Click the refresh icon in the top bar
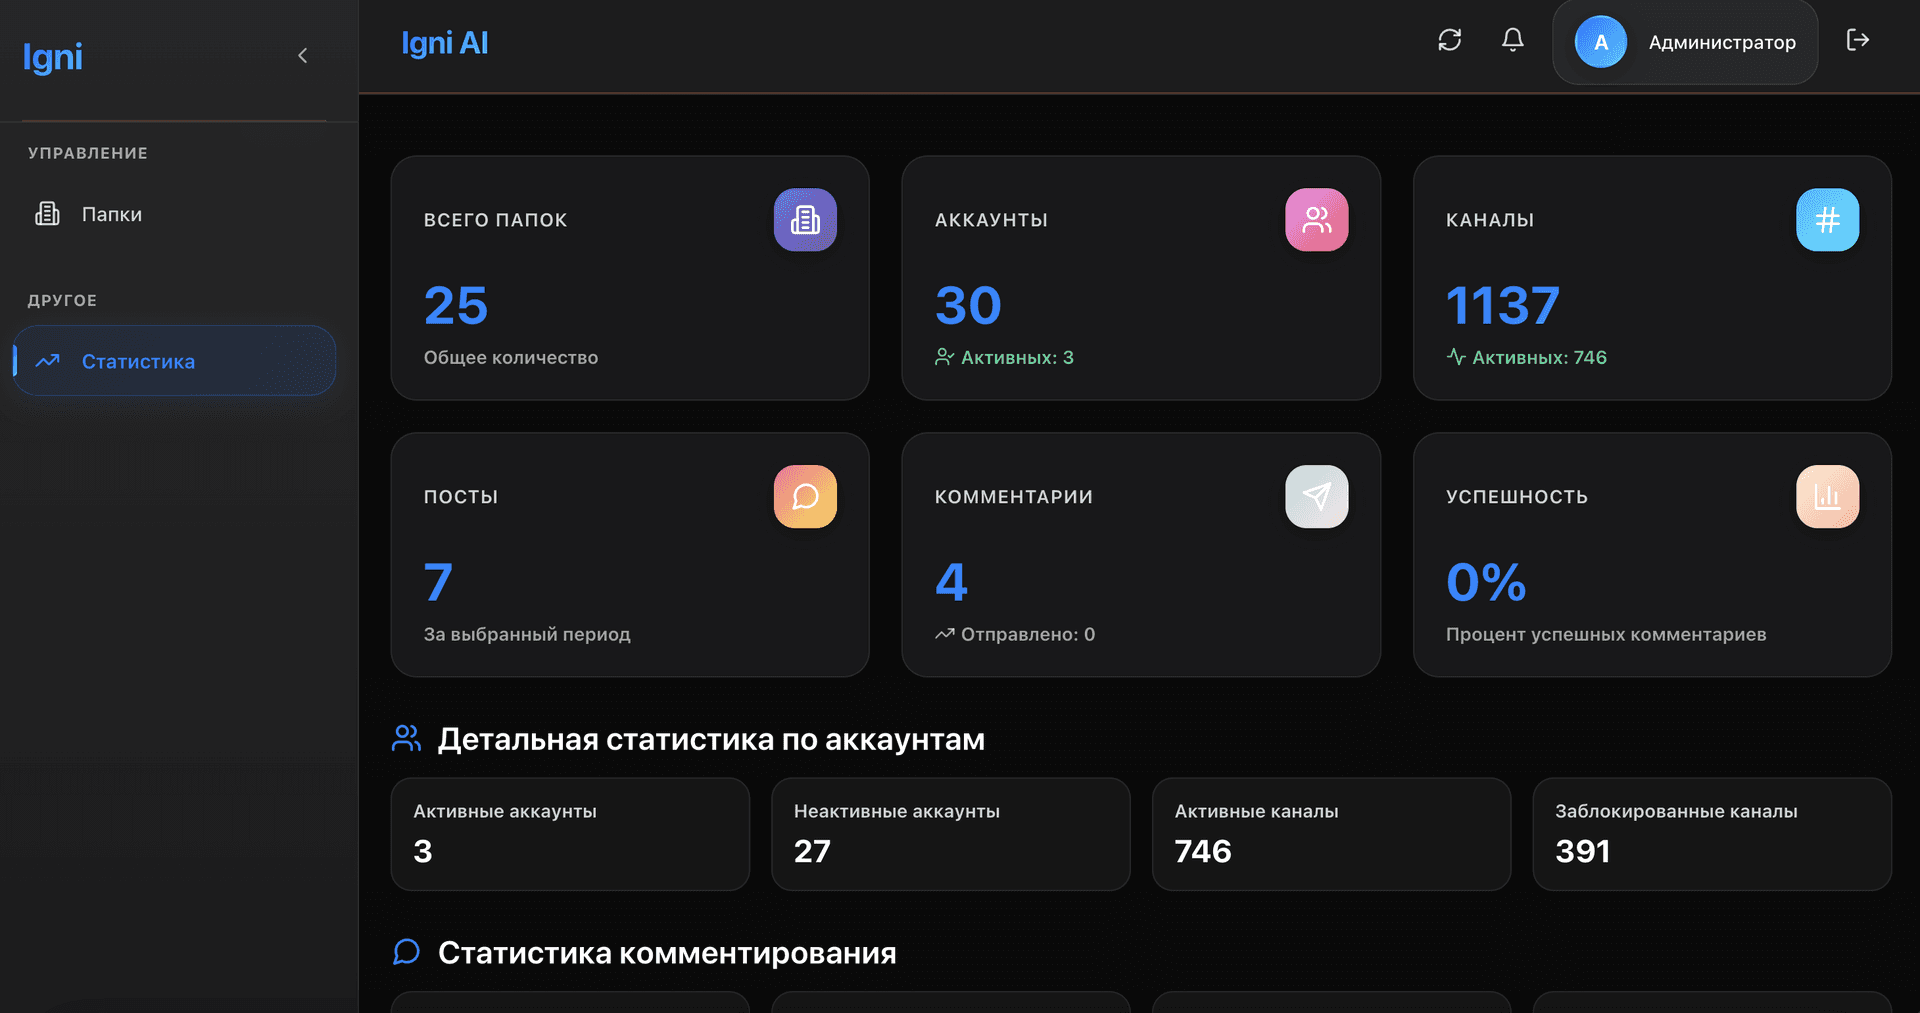The width and height of the screenshot is (1920, 1013). tap(1449, 40)
